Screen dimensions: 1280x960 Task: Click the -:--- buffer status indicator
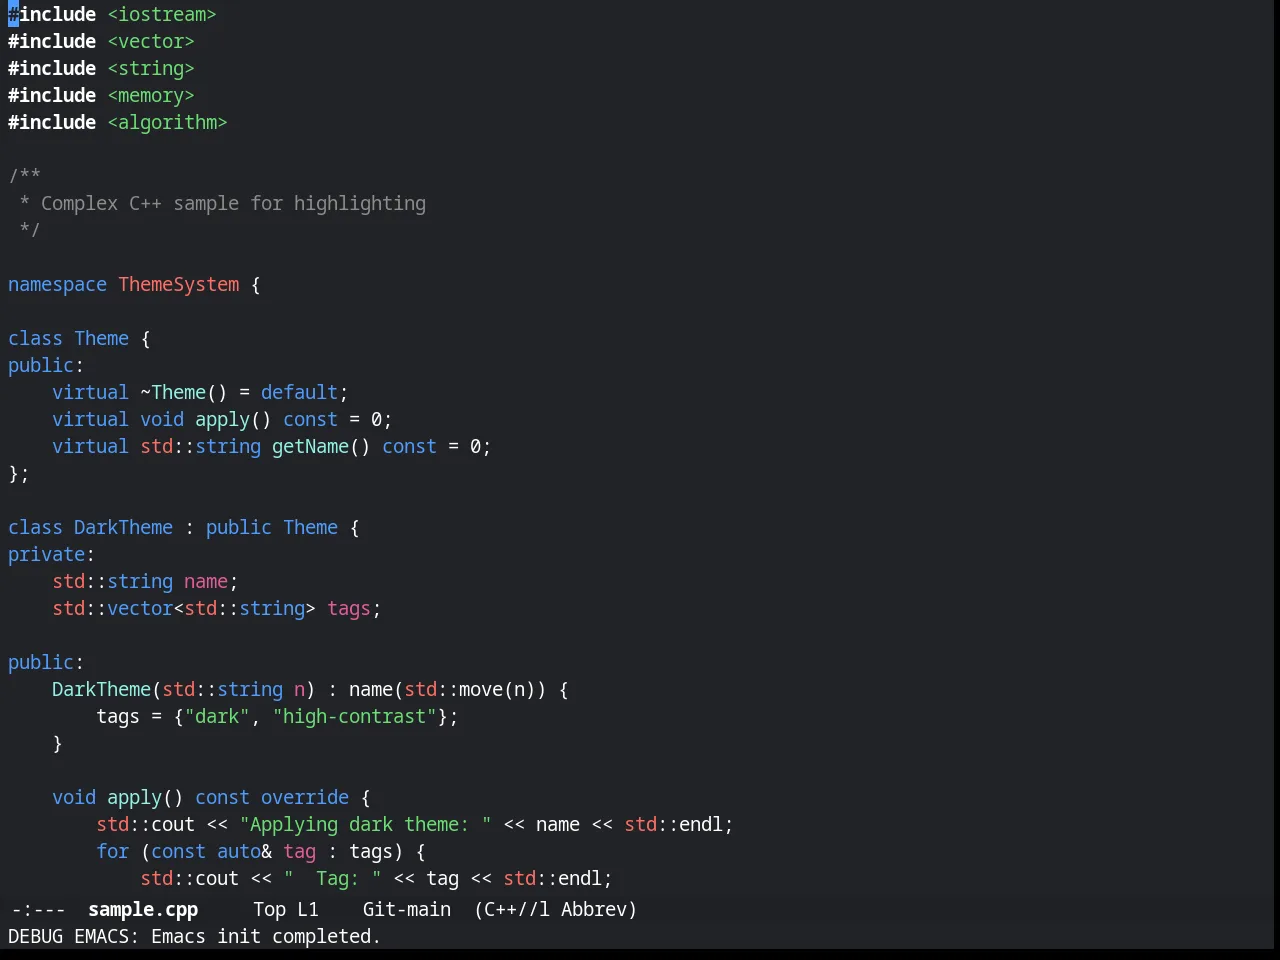click(38, 909)
